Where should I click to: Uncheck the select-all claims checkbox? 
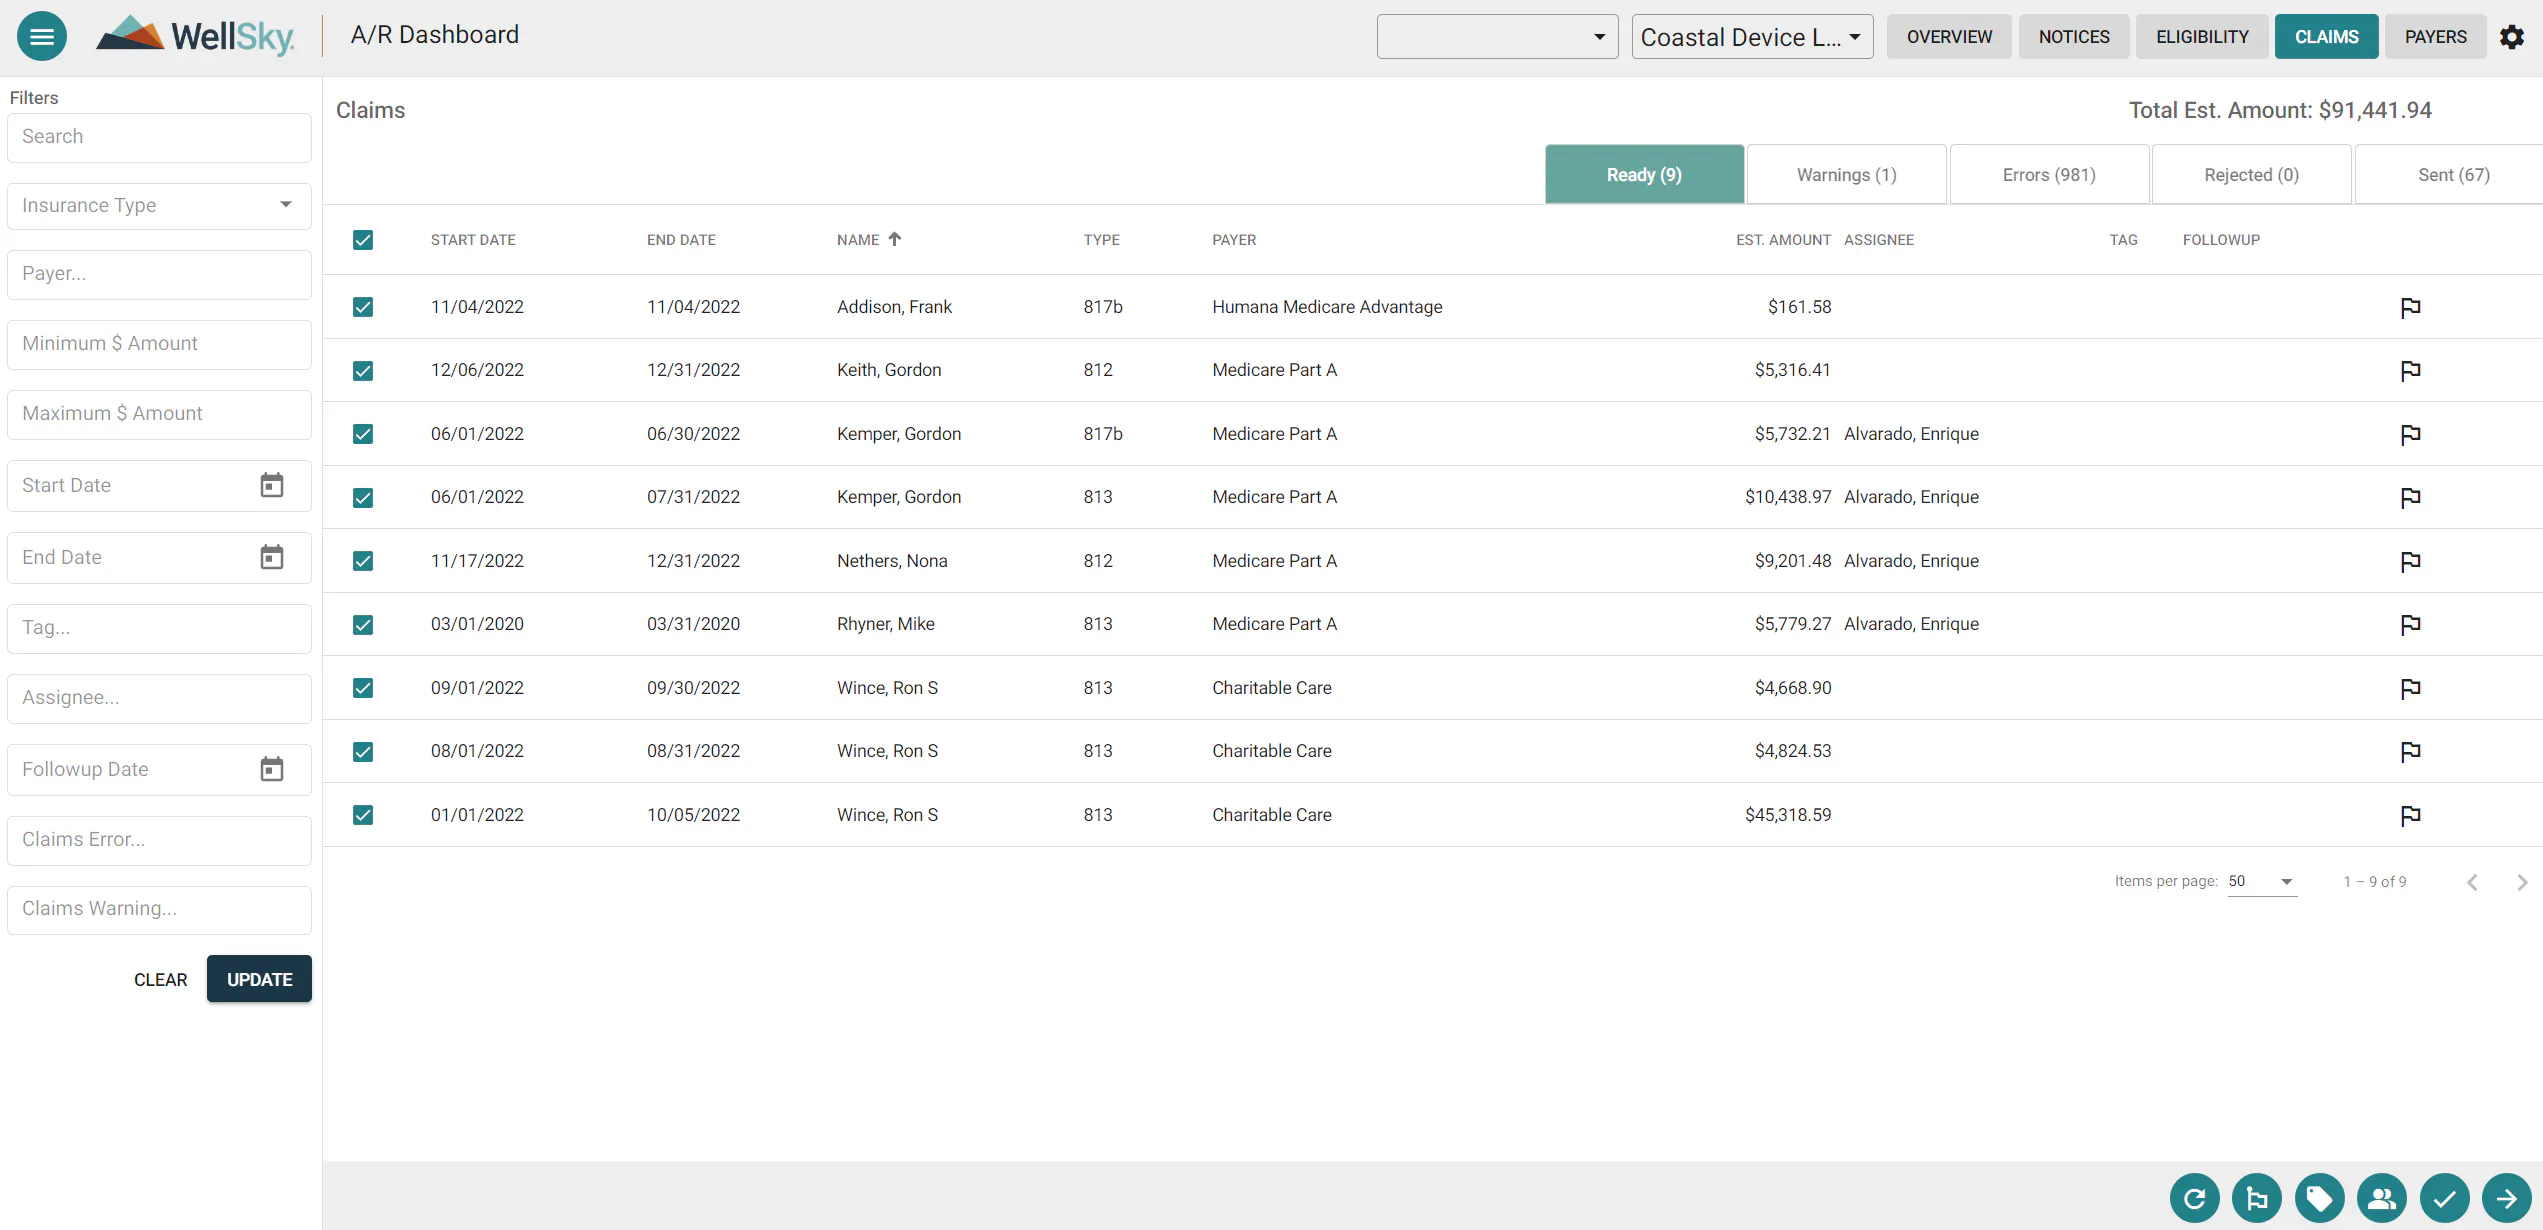click(x=363, y=240)
